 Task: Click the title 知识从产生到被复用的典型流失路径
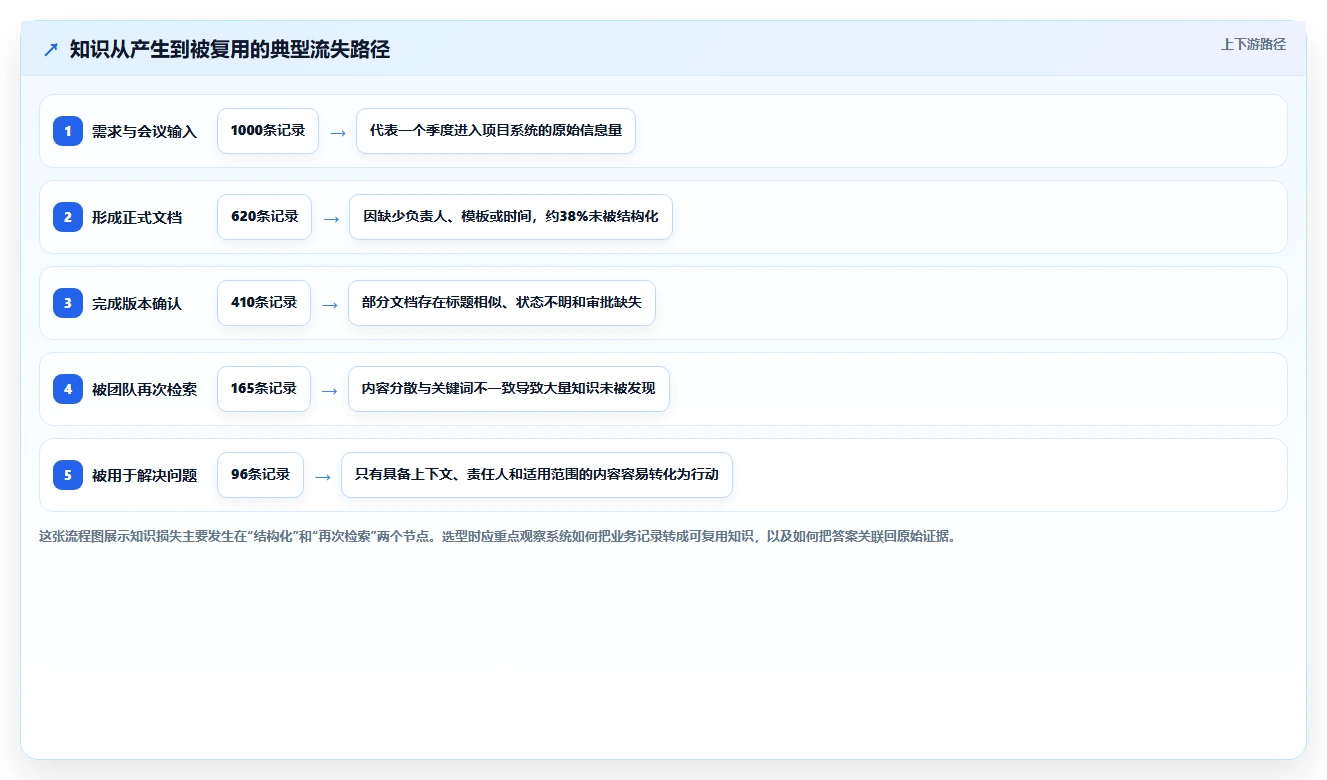coord(230,49)
